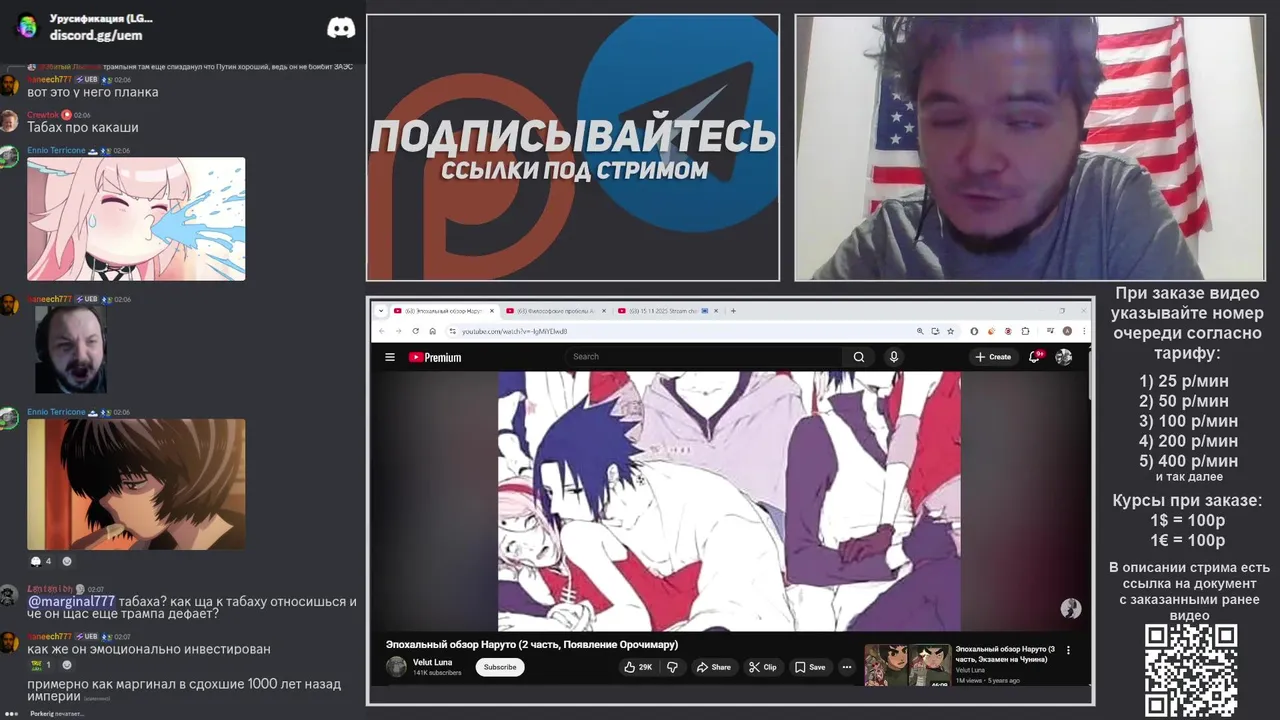Click the floating channel watermark over video
This screenshot has height=720, width=1280.
1070,609
